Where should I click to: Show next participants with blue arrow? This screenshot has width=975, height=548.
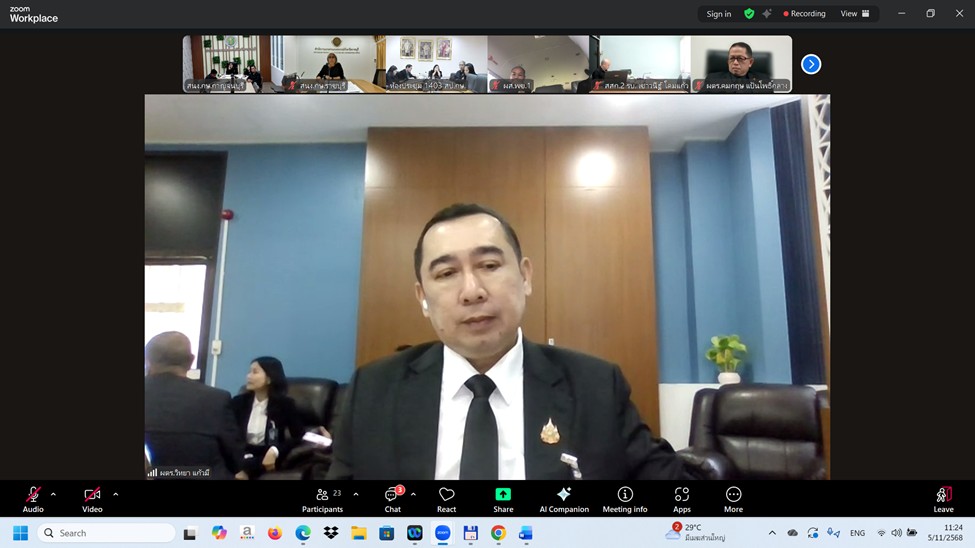(x=811, y=64)
